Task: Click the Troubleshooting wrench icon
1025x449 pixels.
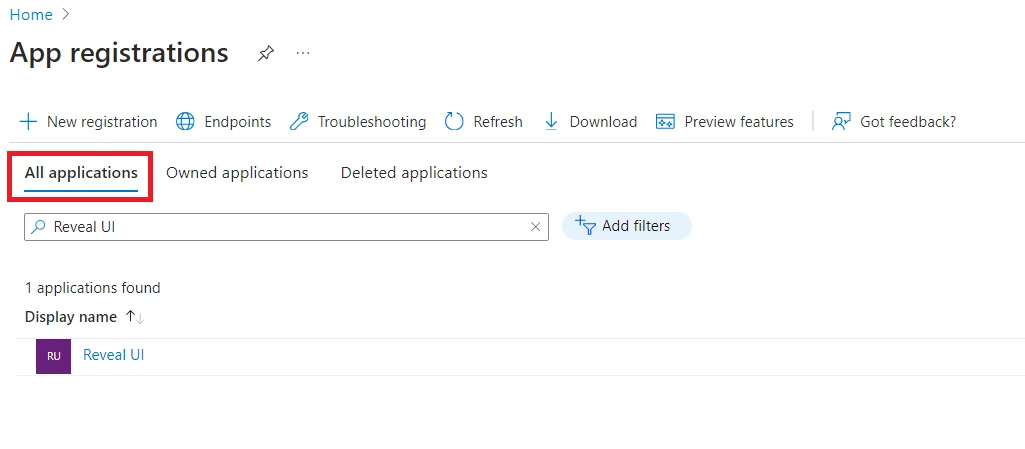Action: (x=299, y=122)
